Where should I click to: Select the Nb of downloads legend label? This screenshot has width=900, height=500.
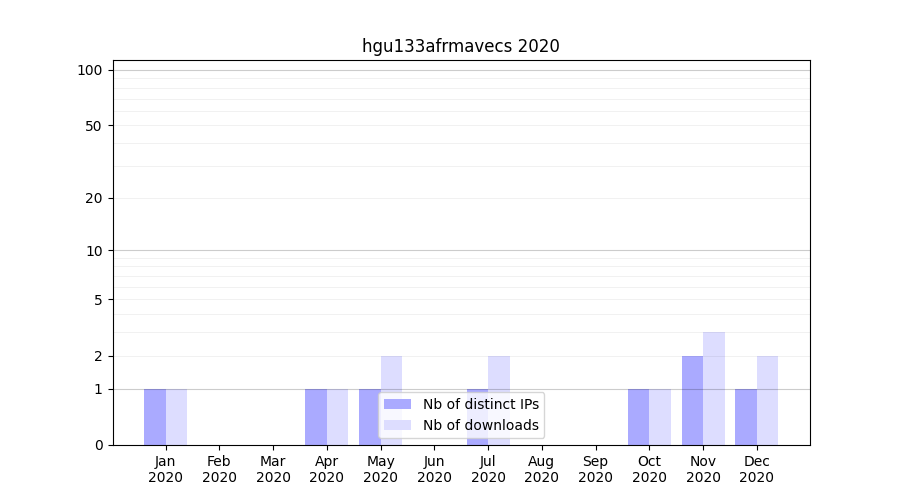coord(480,425)
